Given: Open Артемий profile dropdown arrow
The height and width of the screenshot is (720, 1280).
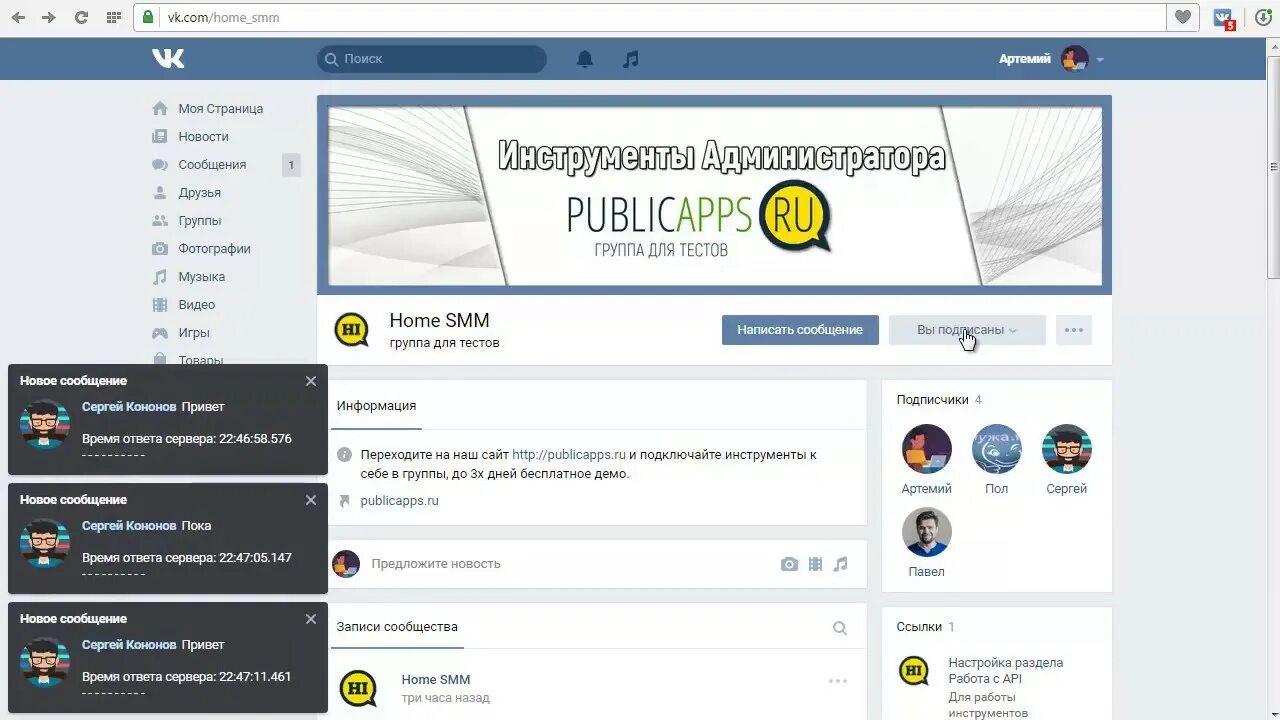Looking at the screenshot, I should [x=1100, y=60].
